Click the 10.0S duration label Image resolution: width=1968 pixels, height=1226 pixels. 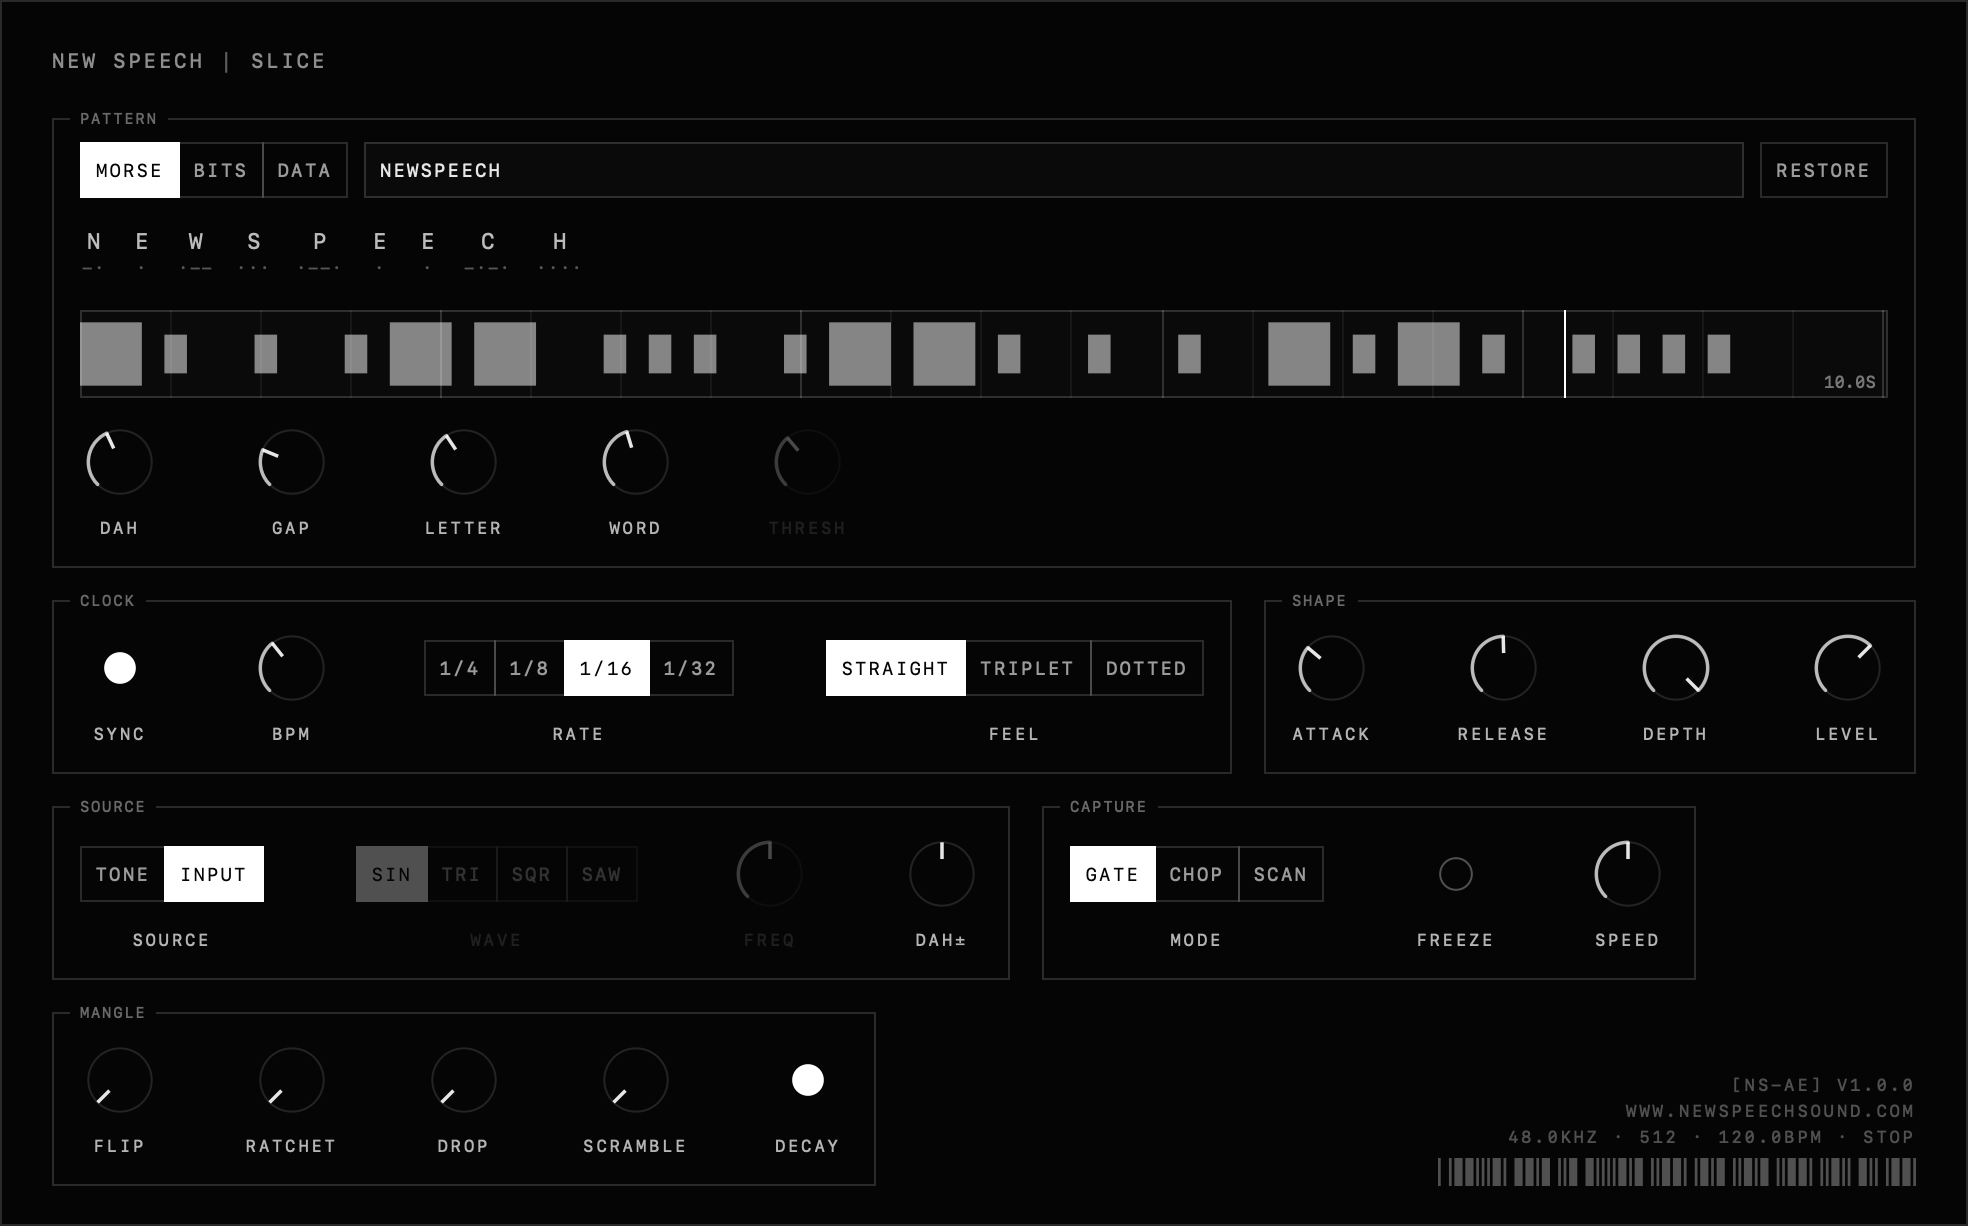(x=1850, y=382)
